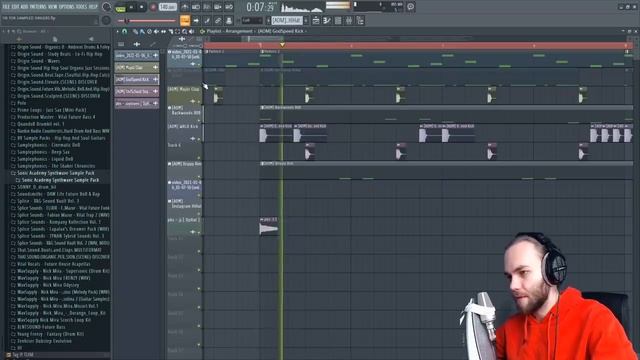Click the [ADM] Brassy Rim track header
The height and width of the screenshot is (360, 640).
(185, 170)
